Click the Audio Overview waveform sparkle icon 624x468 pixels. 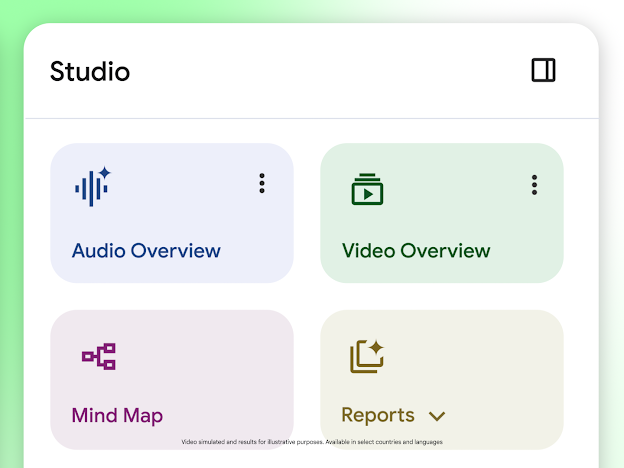92,187
